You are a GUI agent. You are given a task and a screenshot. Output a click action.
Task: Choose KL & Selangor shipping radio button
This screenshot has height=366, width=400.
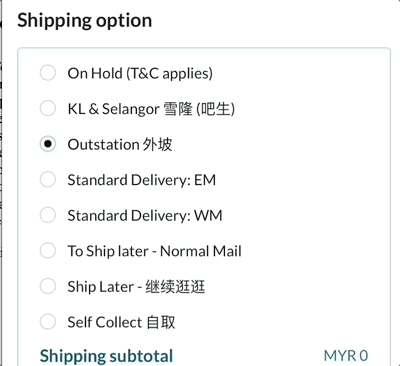tap(48, 108)
